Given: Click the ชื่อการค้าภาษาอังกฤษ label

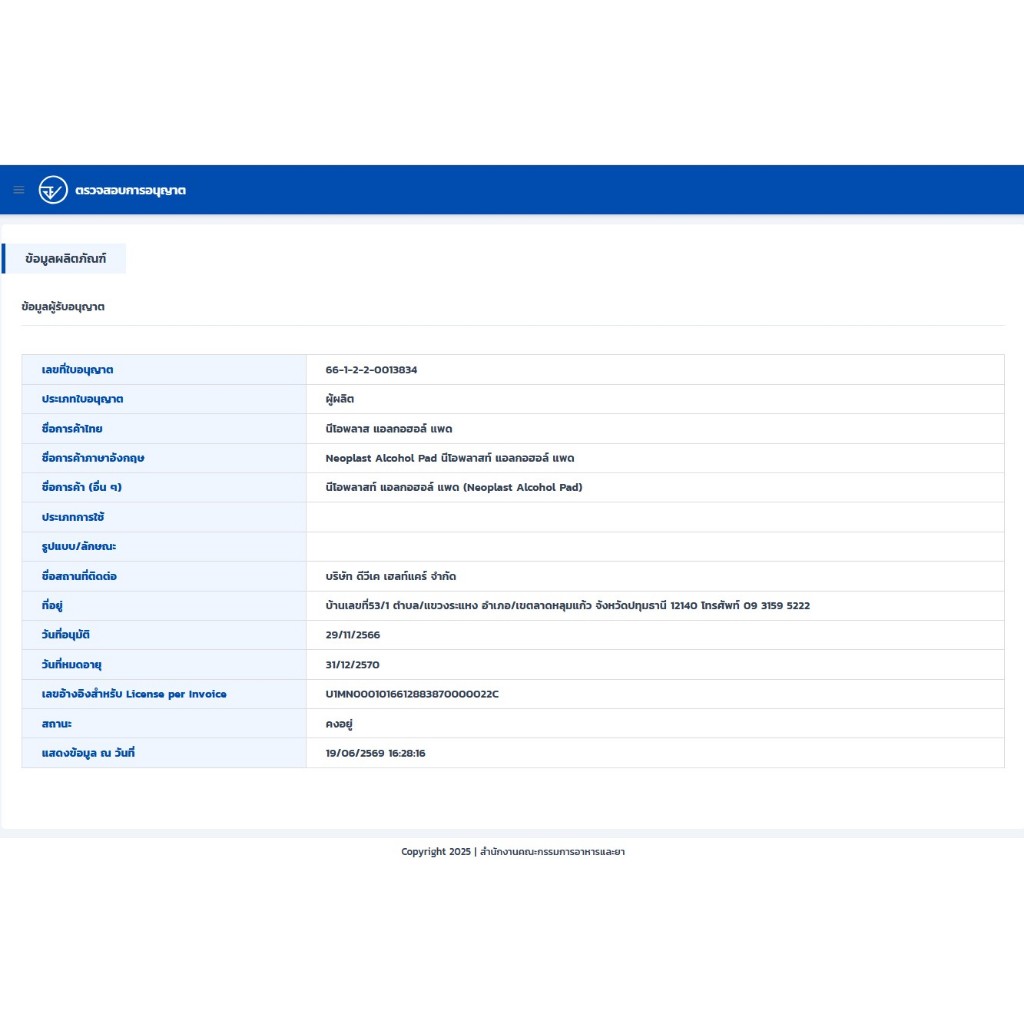Looking at the screenshot, I should click(x=93, y=458).
